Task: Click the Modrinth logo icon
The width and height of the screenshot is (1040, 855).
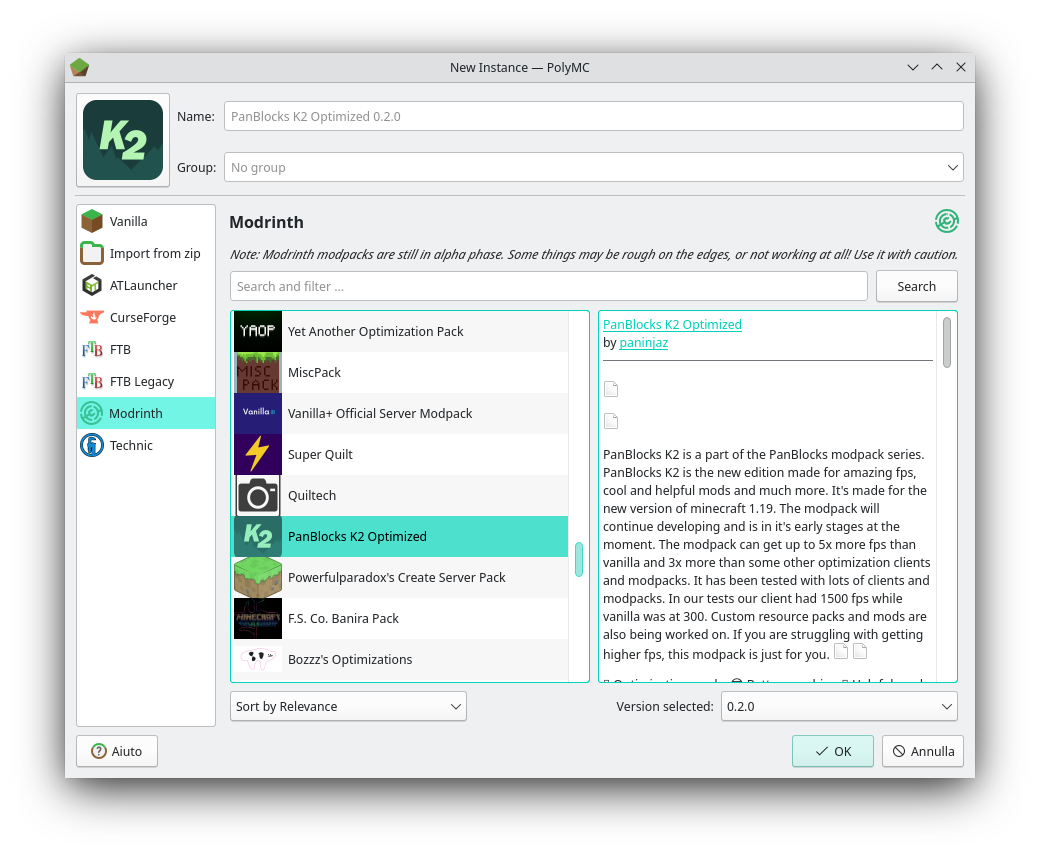Action: point(946,221)
